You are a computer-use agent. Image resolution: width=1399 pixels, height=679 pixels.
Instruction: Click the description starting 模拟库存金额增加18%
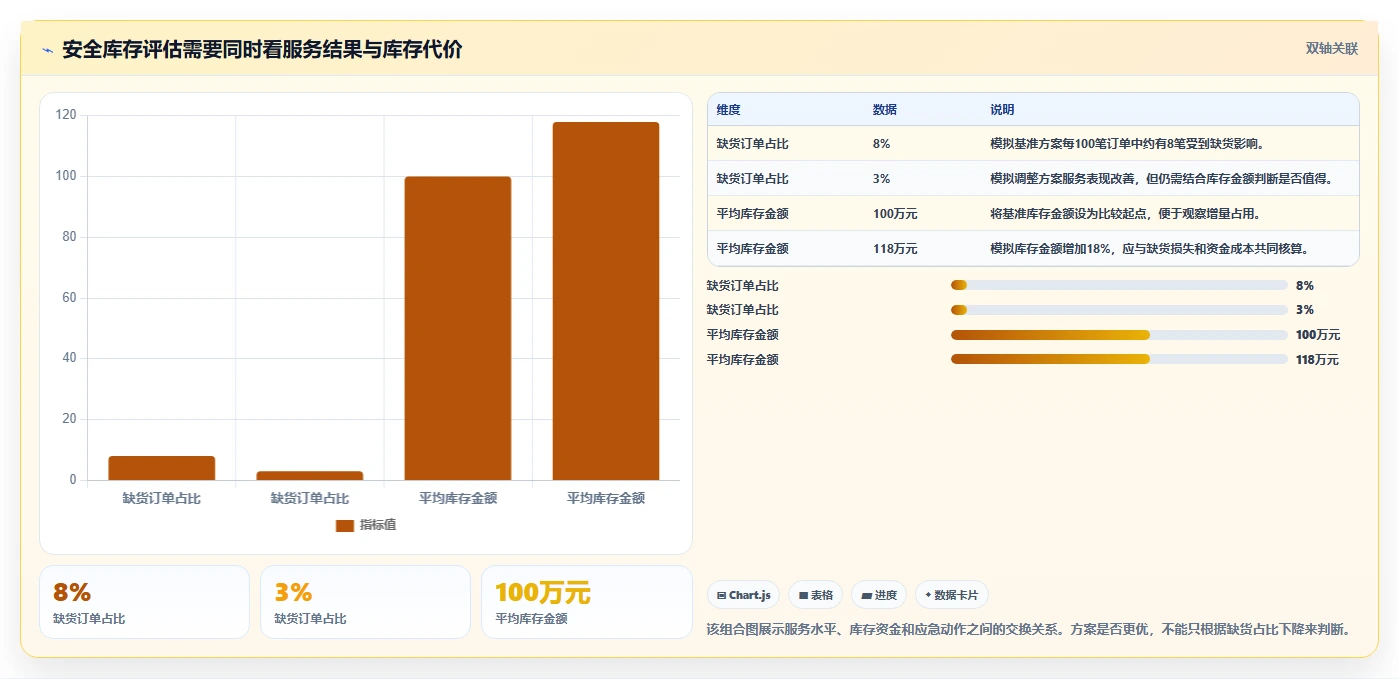pyautogui.click(x=1150, y=249)
